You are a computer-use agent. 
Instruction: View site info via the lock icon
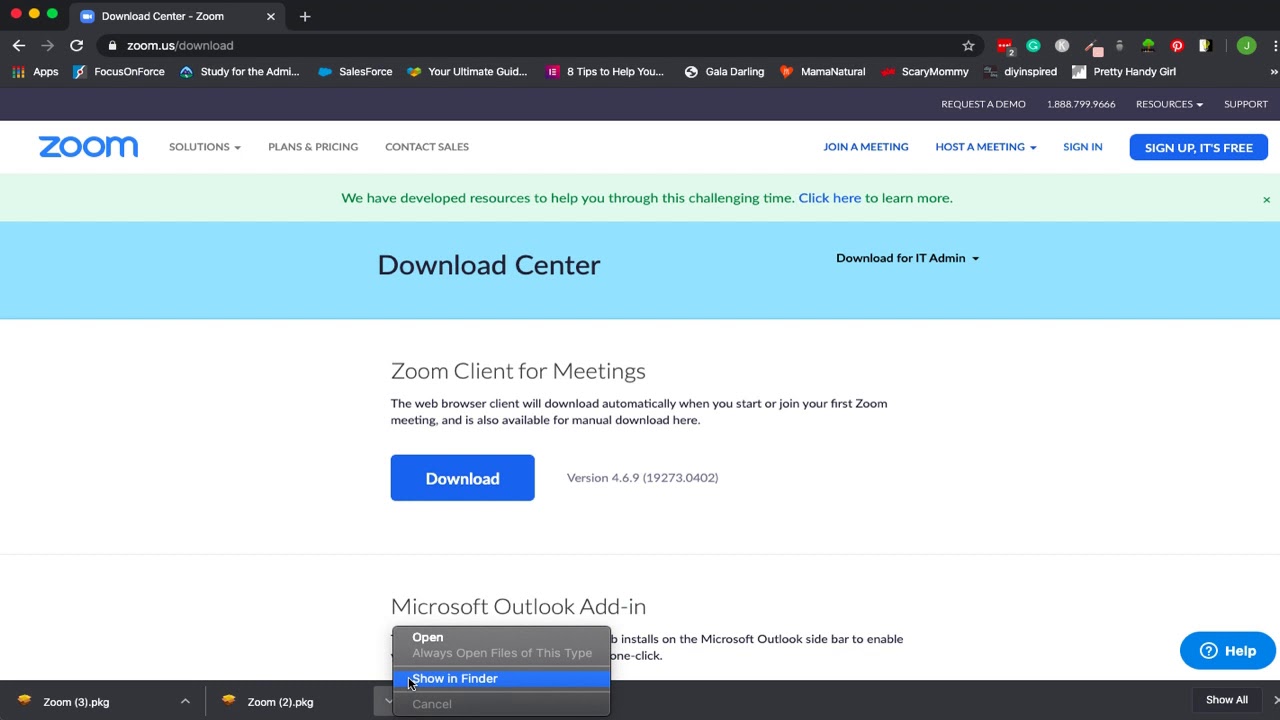tap(112, 45)
